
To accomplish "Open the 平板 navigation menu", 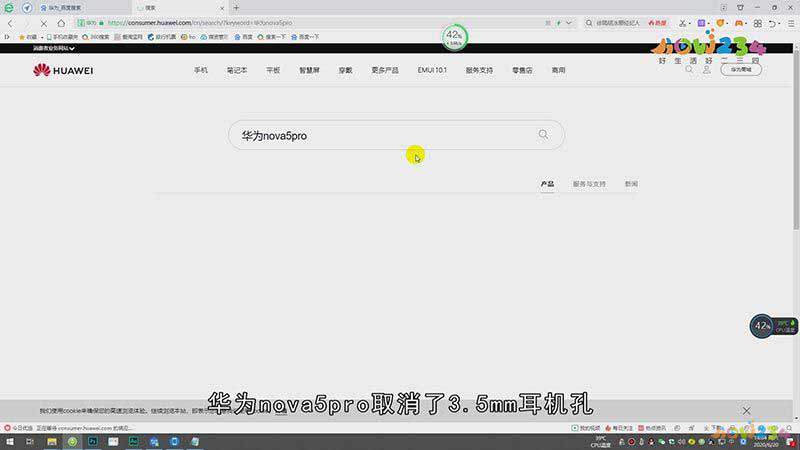I will [x=273, y=70].
